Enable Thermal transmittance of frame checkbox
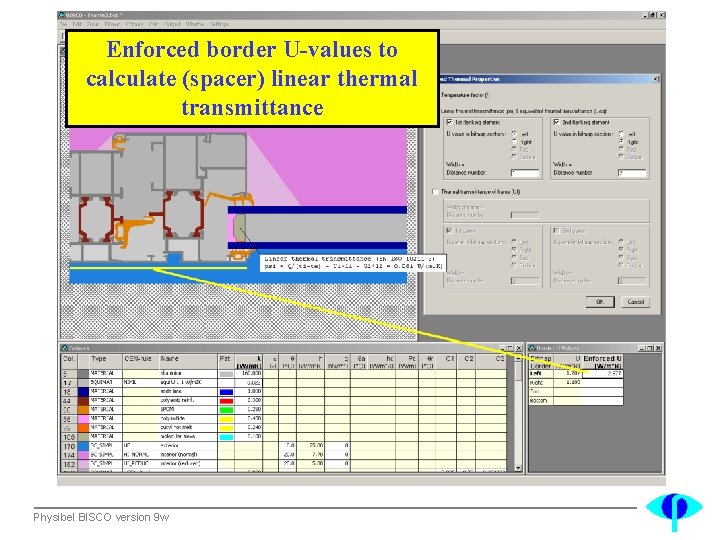Image resolution: width=720 pixels, height=540 pixels. [435, 191]
